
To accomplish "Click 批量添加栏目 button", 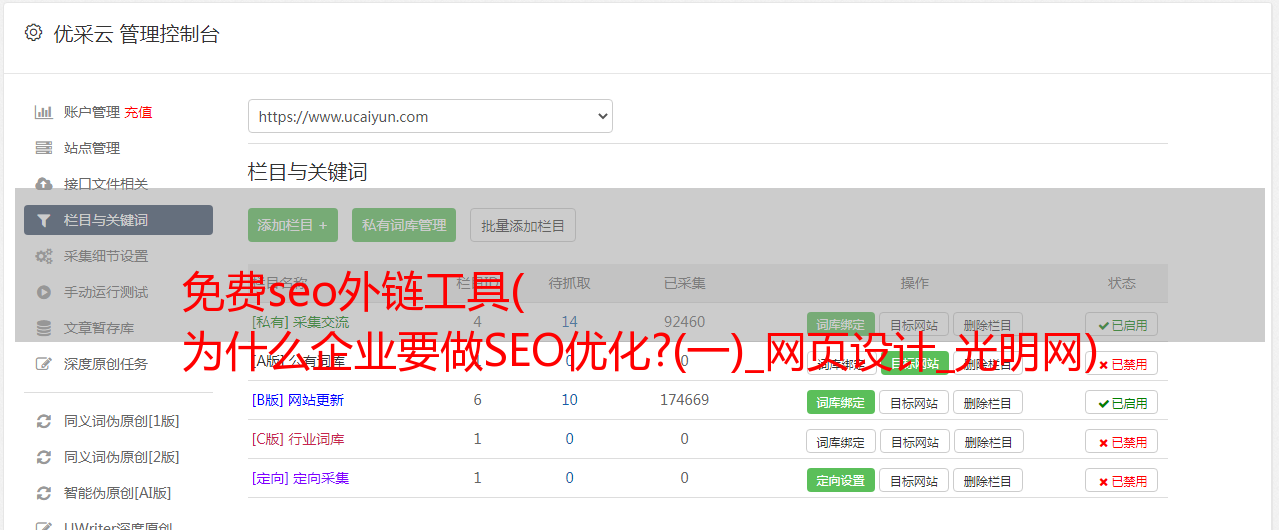I will [x=523, y=225].
